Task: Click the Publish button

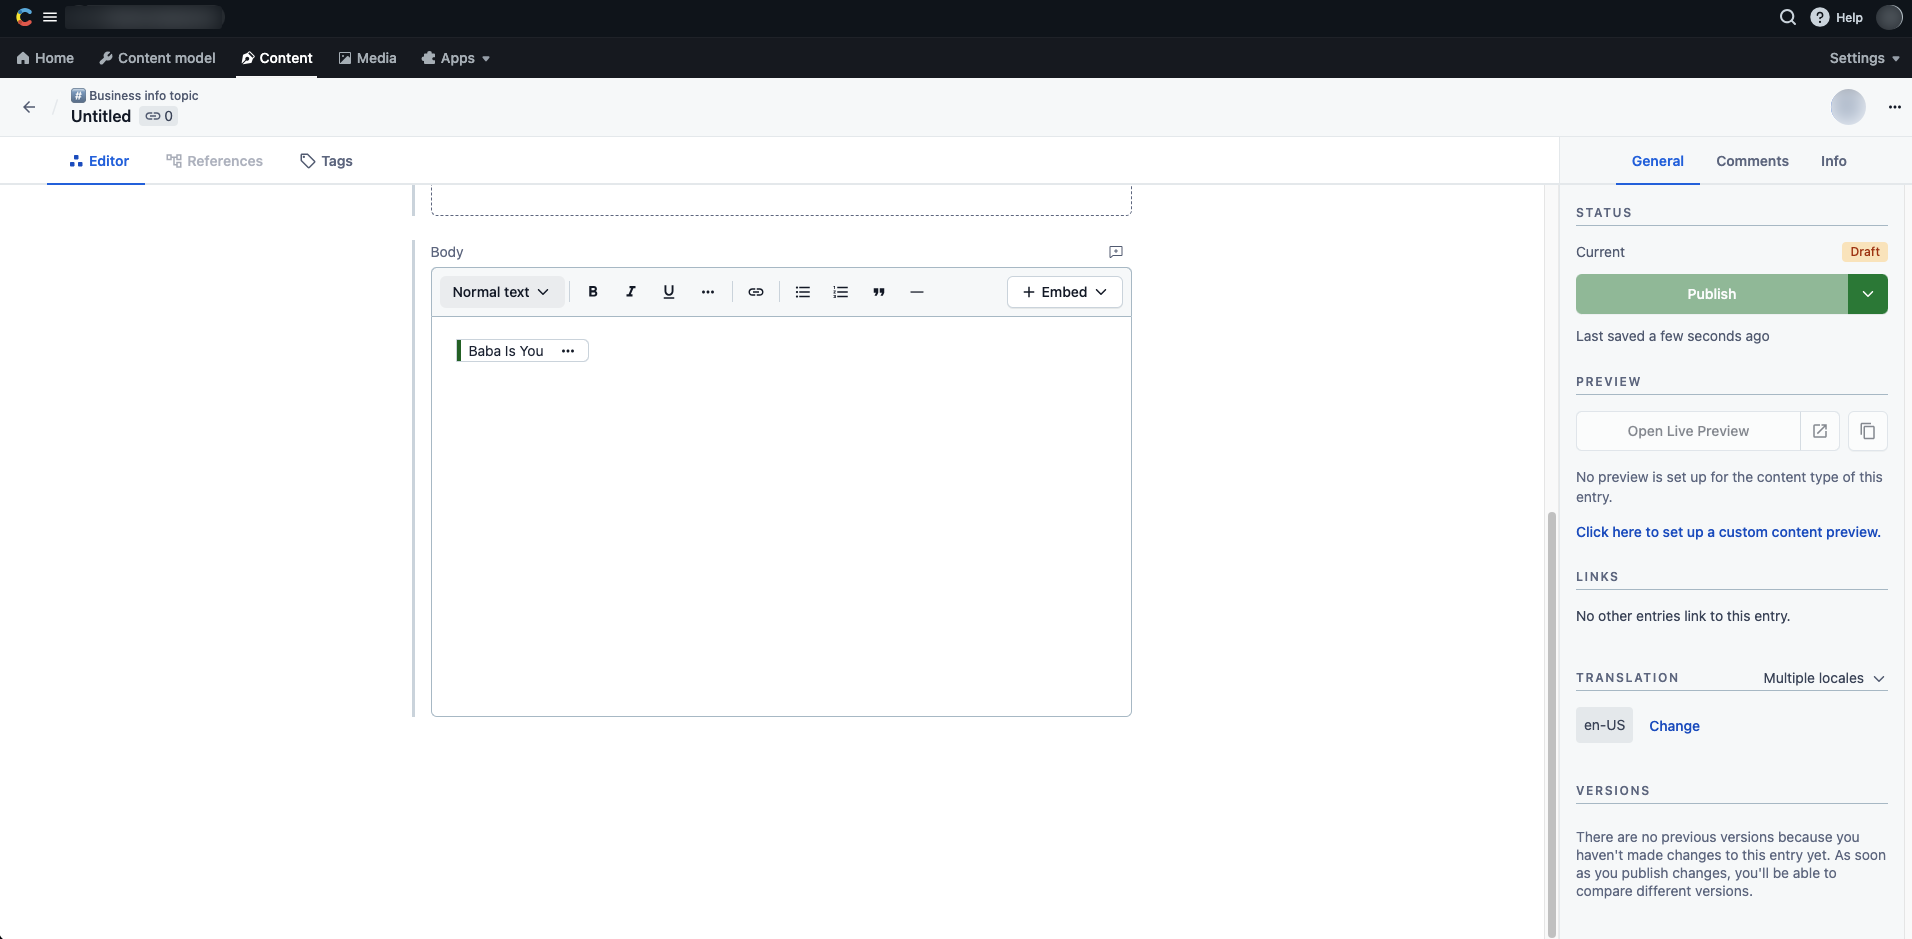Action: [1711, 294]
